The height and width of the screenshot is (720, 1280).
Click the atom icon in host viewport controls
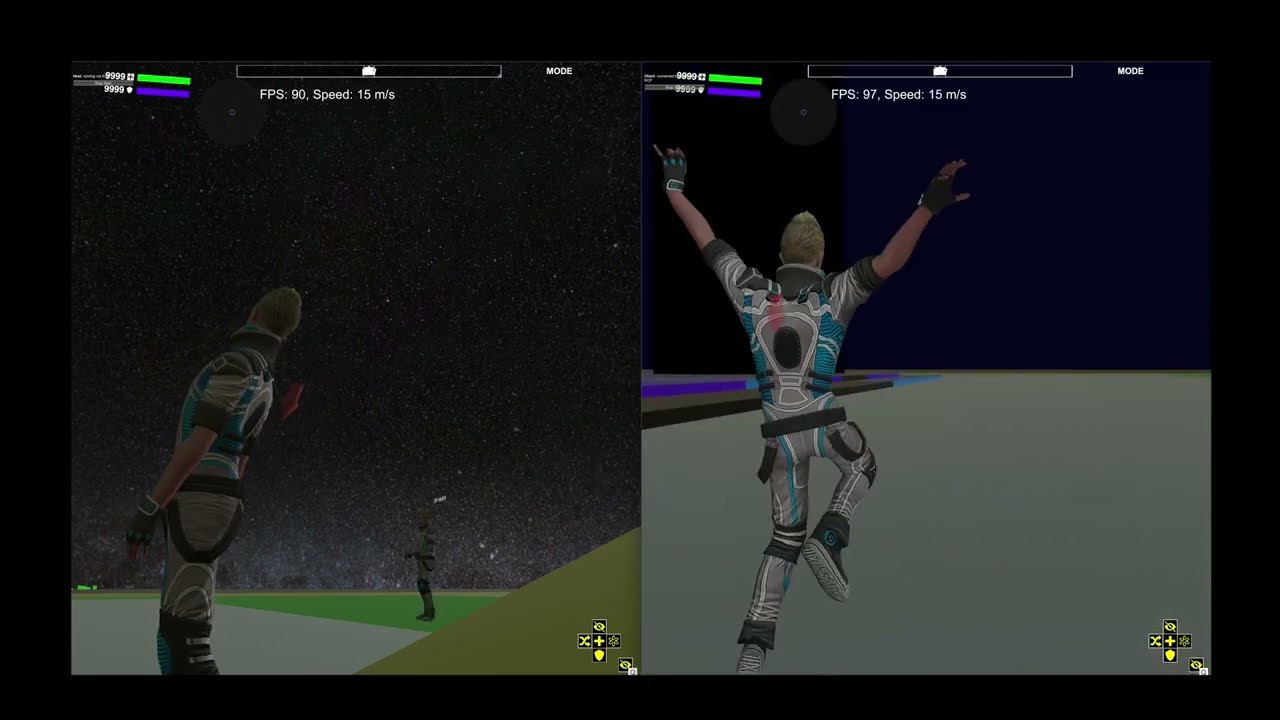615,642
